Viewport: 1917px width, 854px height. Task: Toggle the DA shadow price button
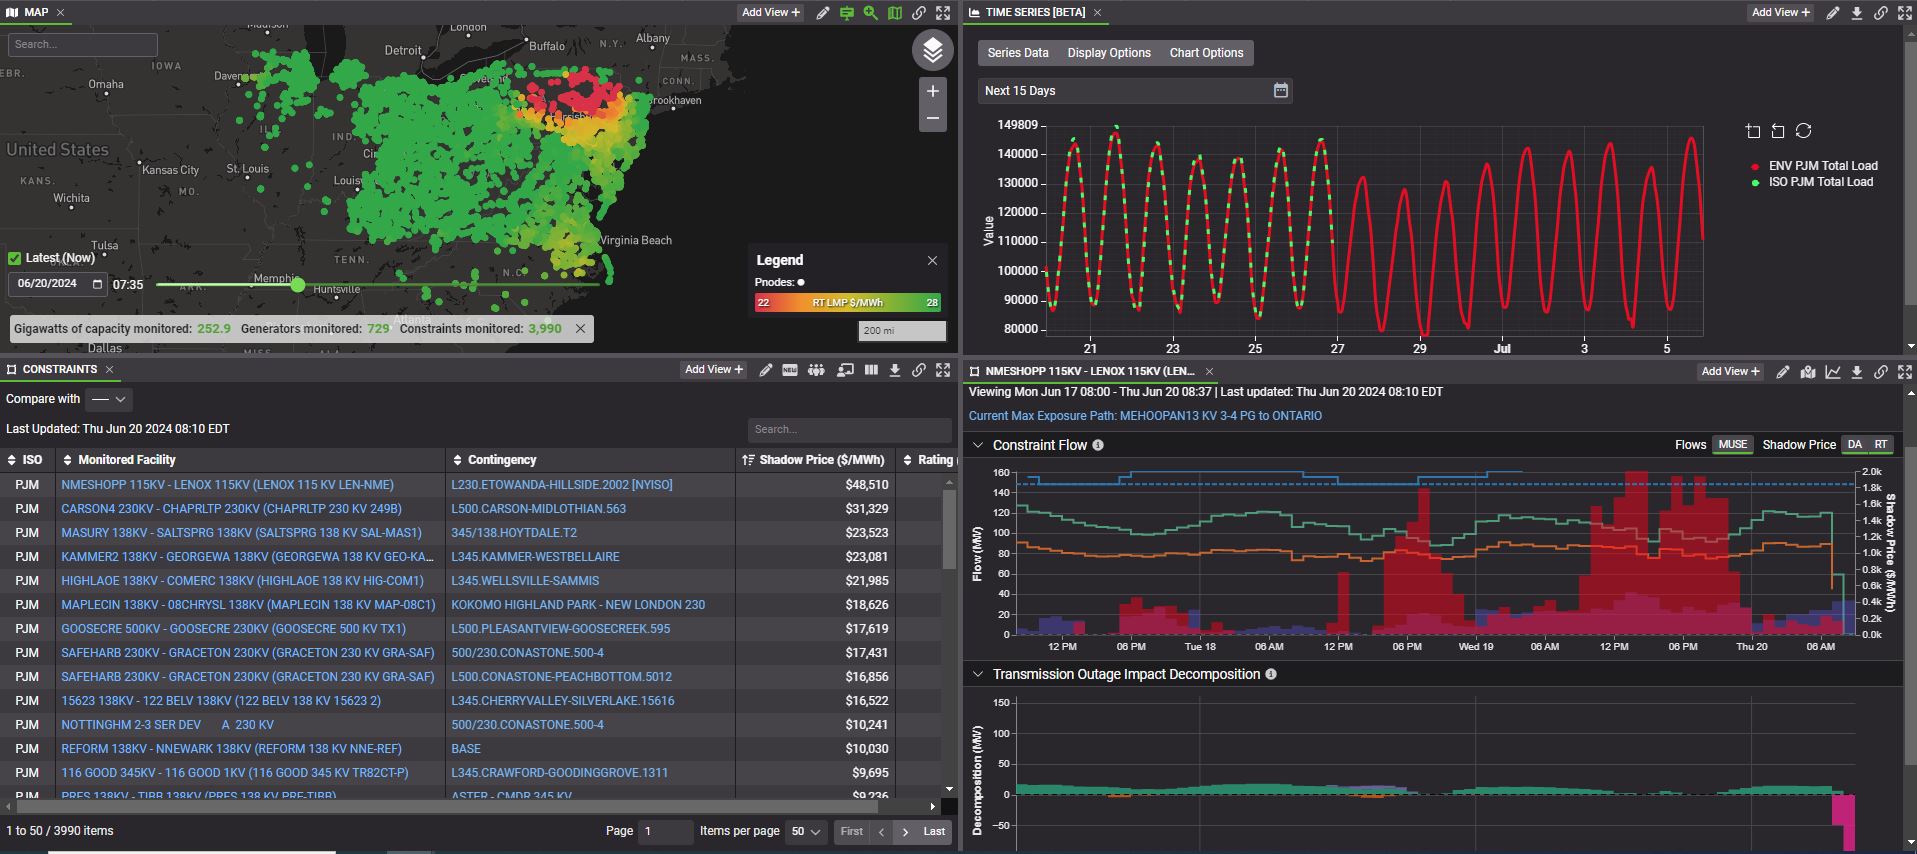click(1855, 445)
